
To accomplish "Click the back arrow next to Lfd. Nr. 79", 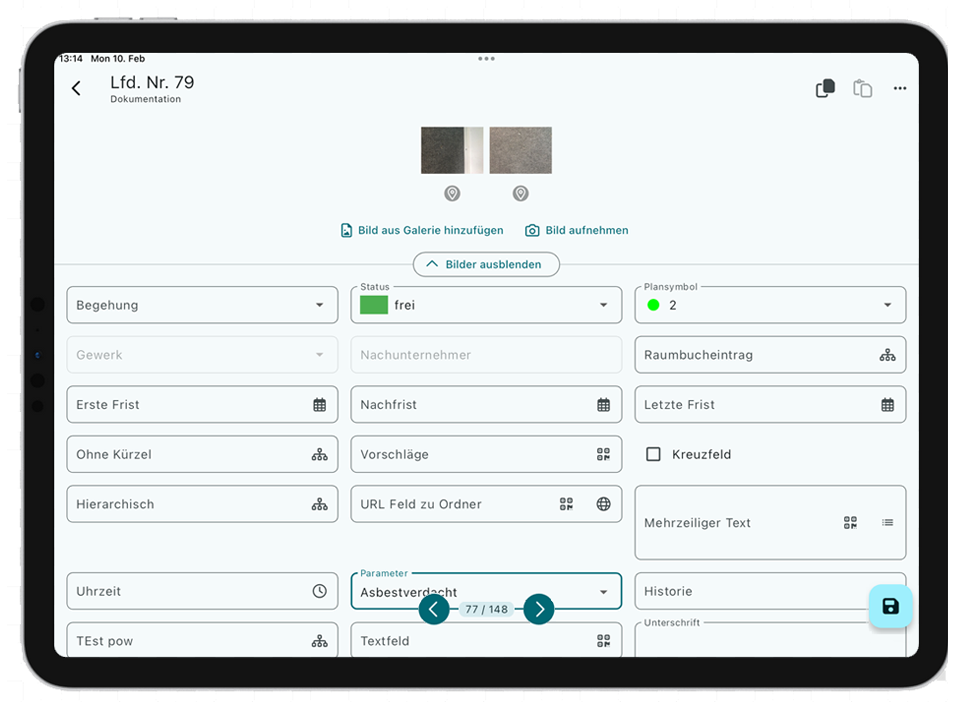I will point(76,89).
